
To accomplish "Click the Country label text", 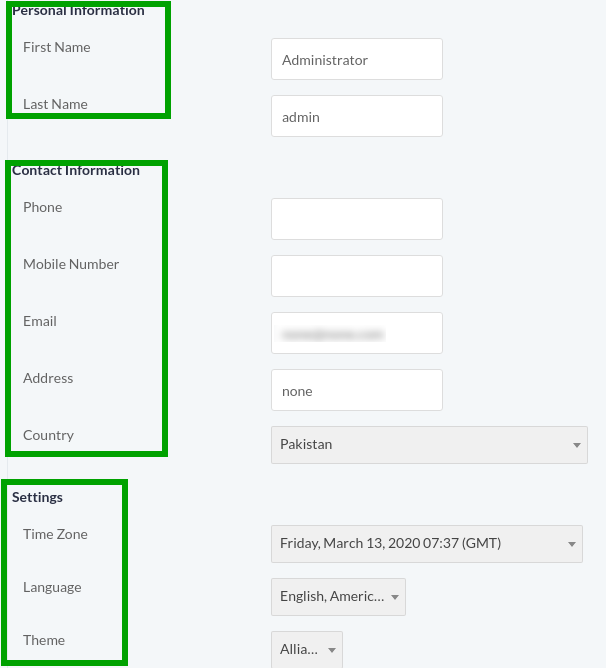I will click(48, 435).
